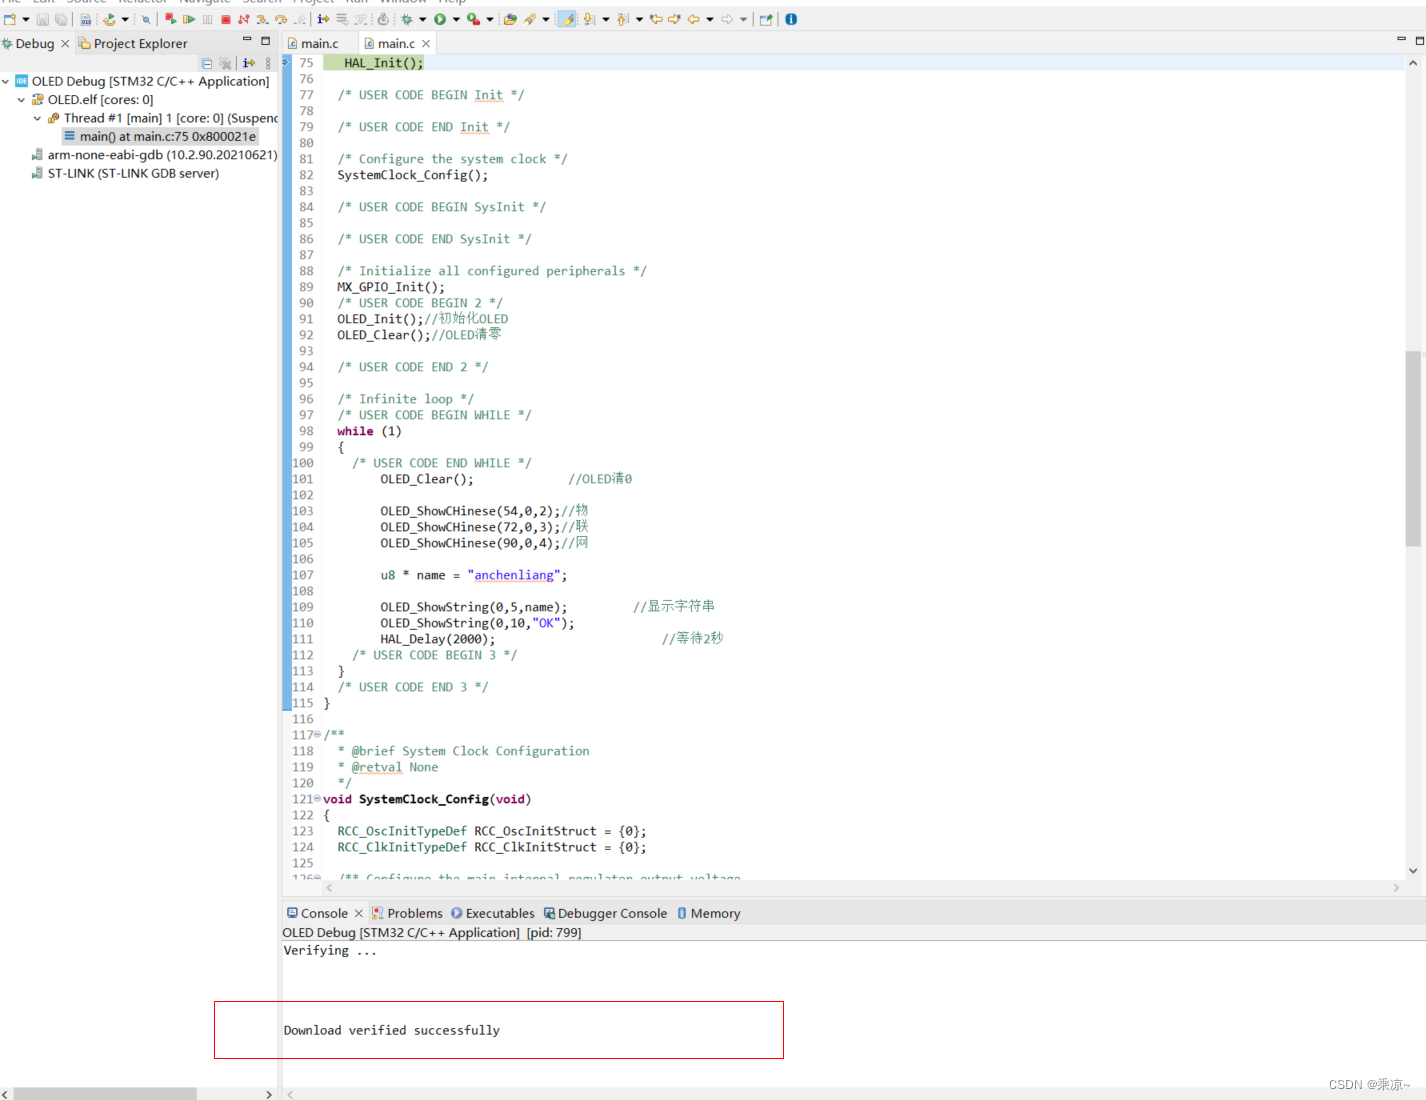
Task: Open the Back history dropdown arrow
Action: click(x=710, y=19)
